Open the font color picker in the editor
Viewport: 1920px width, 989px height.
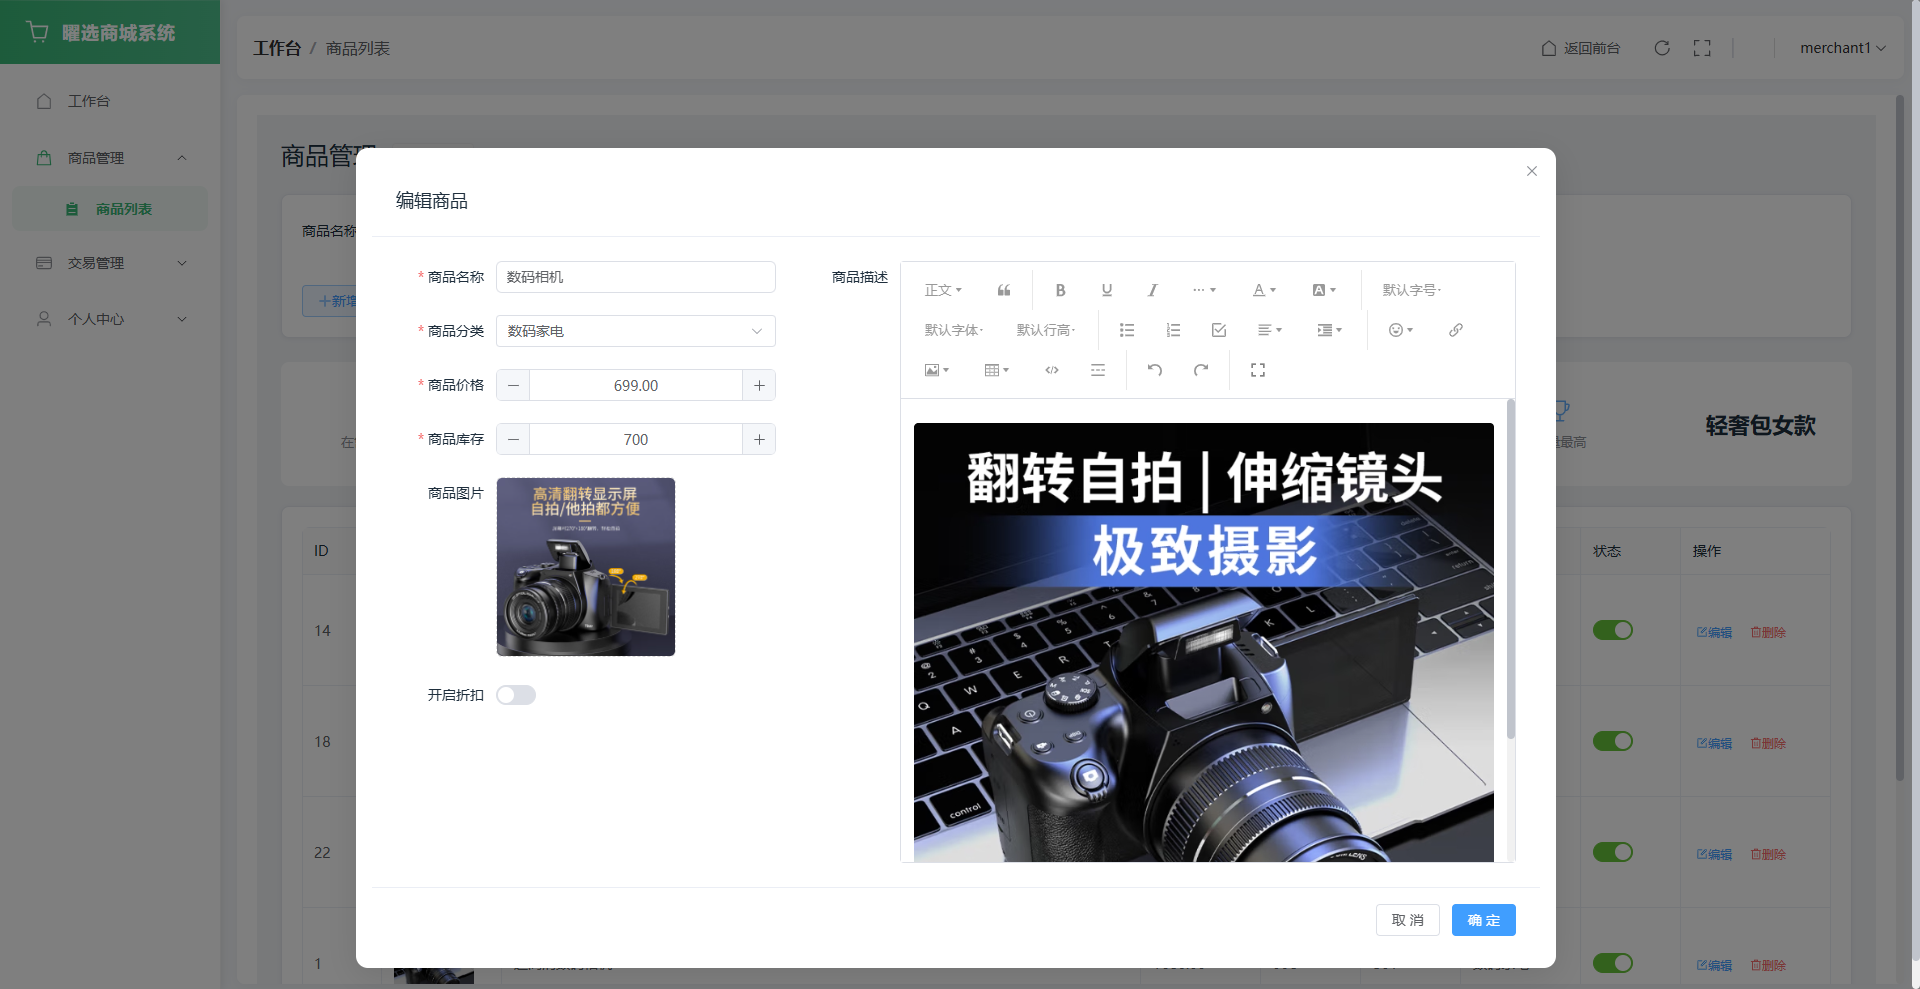tap(1264, 290)
